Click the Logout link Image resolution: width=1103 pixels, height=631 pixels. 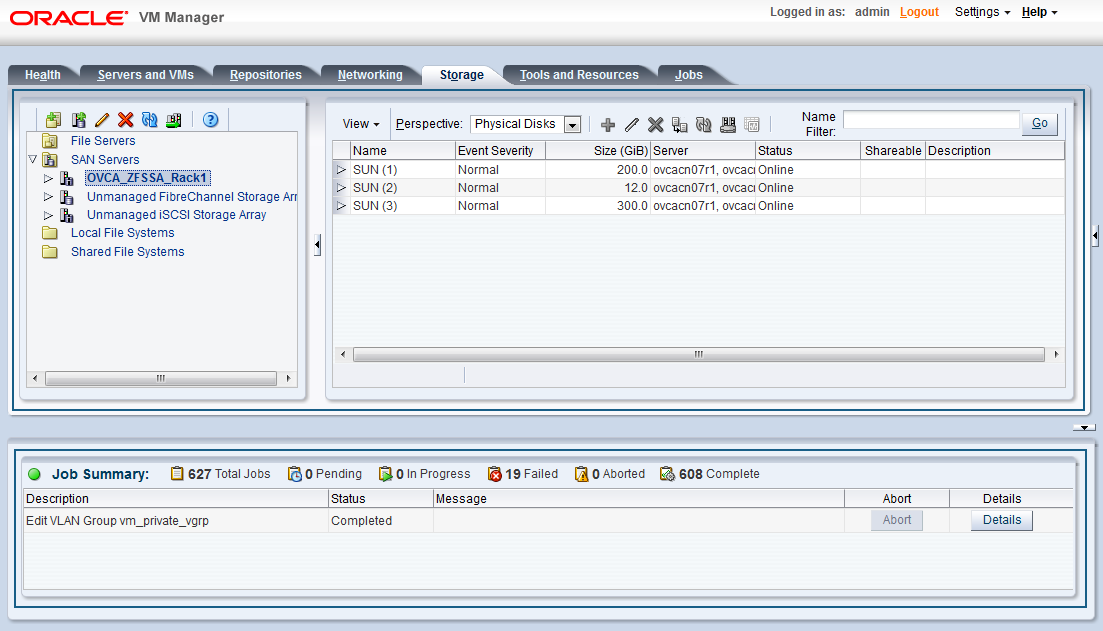(919, 12)
